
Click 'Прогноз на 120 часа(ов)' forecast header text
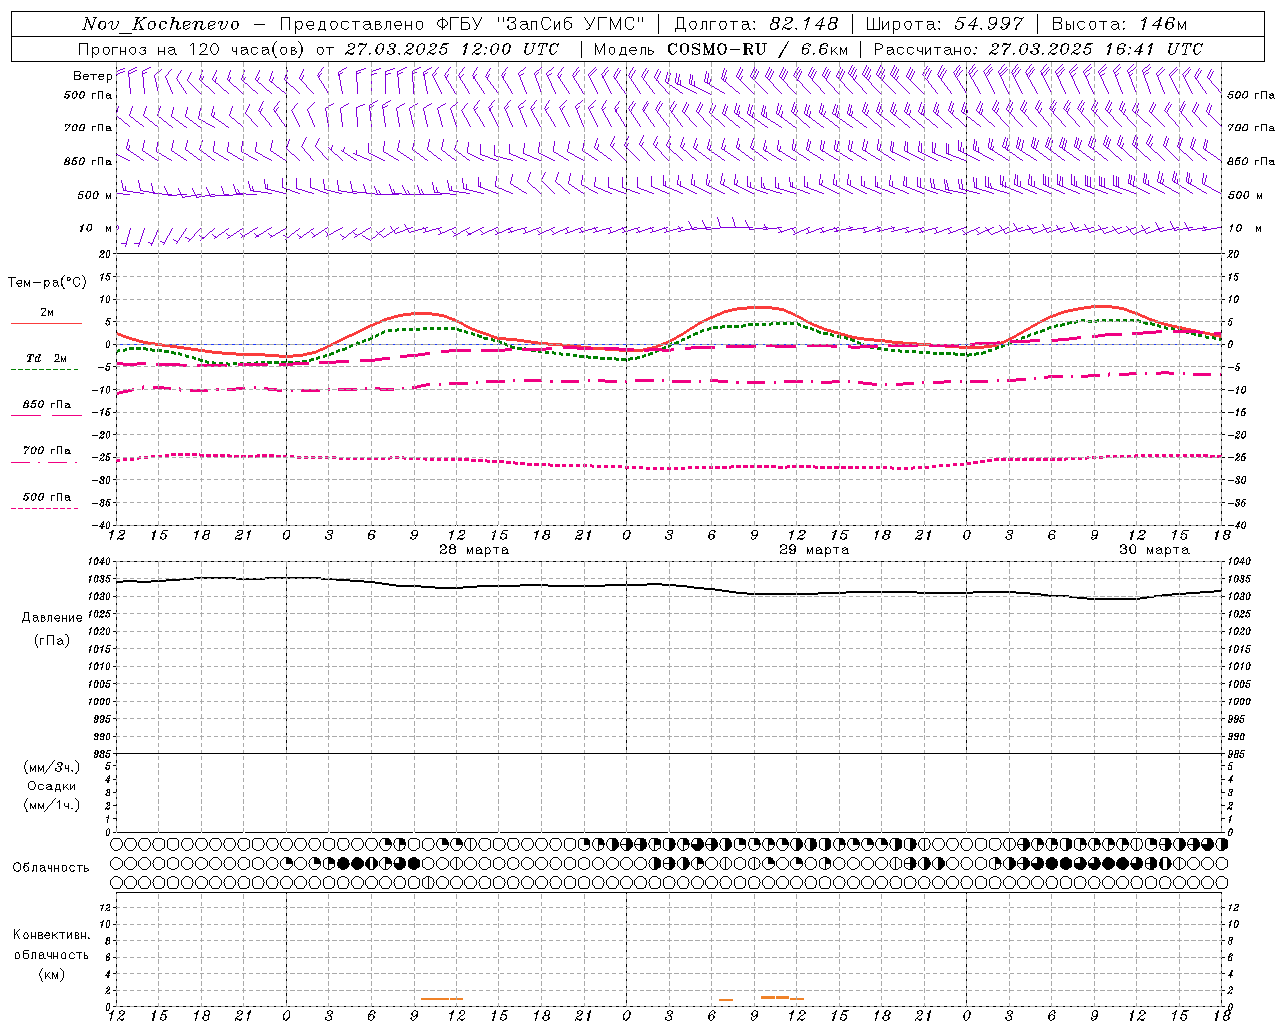[192, 49]
